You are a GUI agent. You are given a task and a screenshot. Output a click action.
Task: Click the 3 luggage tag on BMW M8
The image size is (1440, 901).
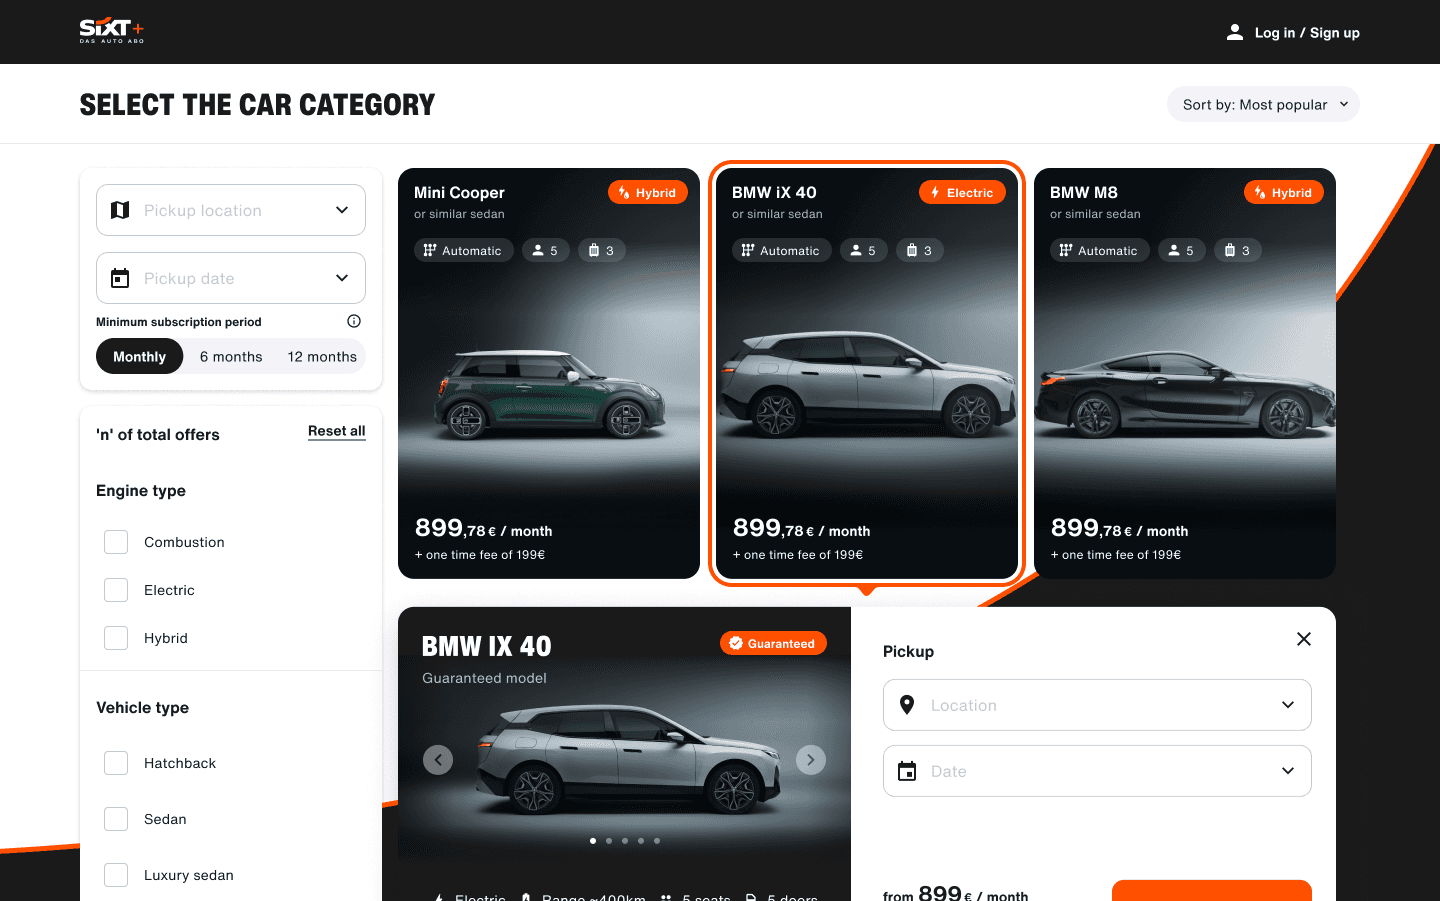pos(1238,251)
